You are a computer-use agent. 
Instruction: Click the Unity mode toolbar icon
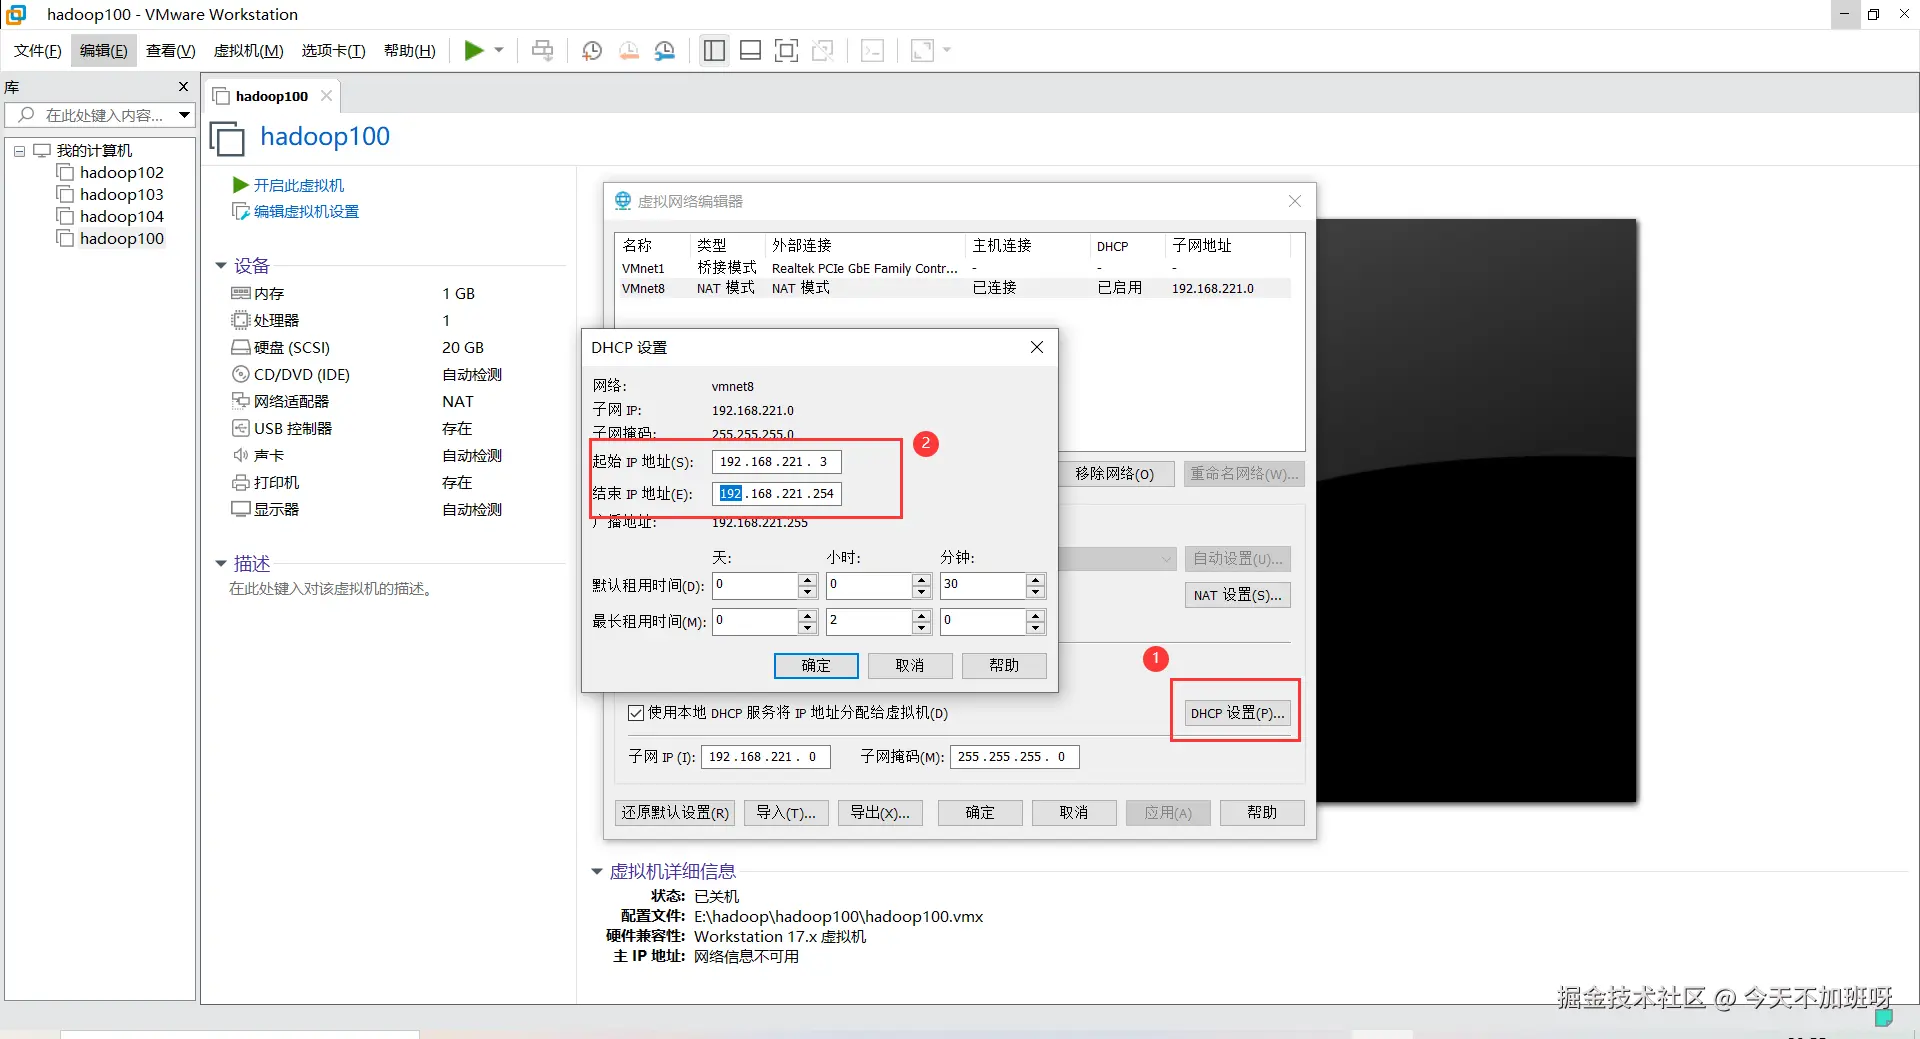(x=823, y=51)
